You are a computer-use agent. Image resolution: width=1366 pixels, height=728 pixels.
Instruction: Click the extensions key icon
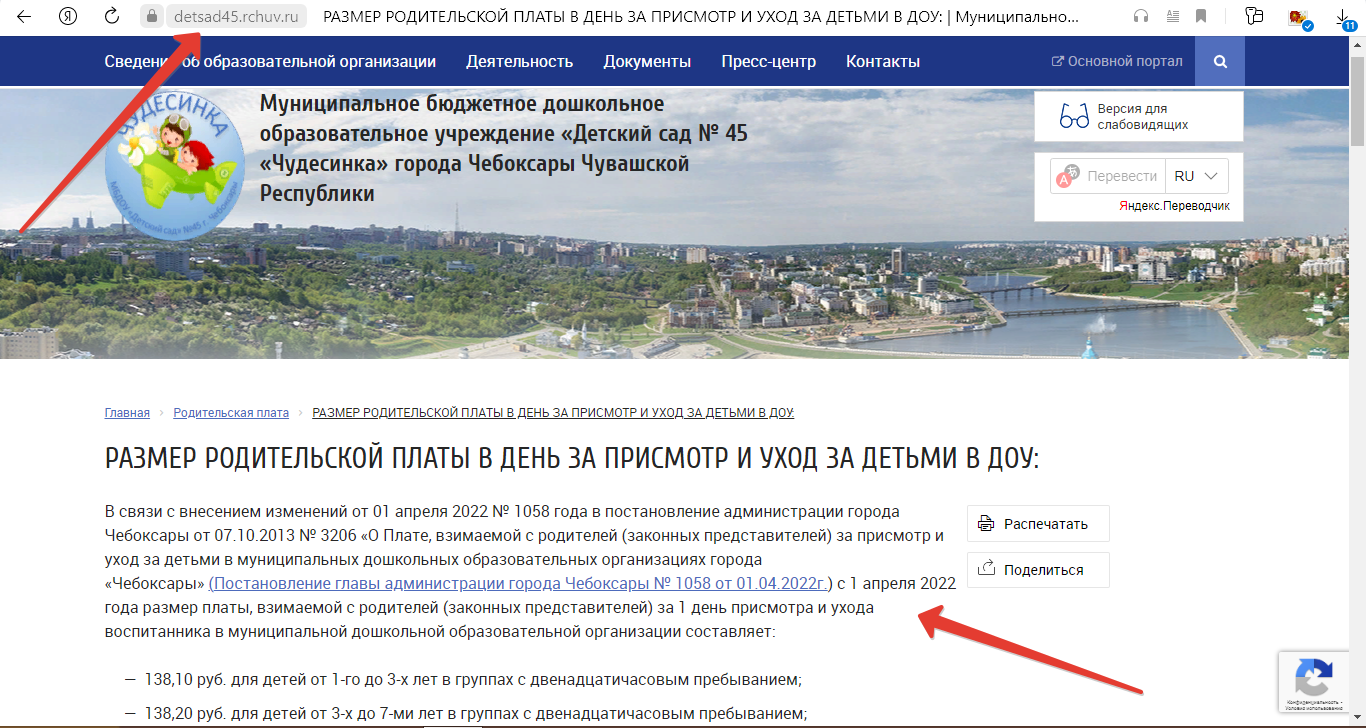(x=1254, y=15)
